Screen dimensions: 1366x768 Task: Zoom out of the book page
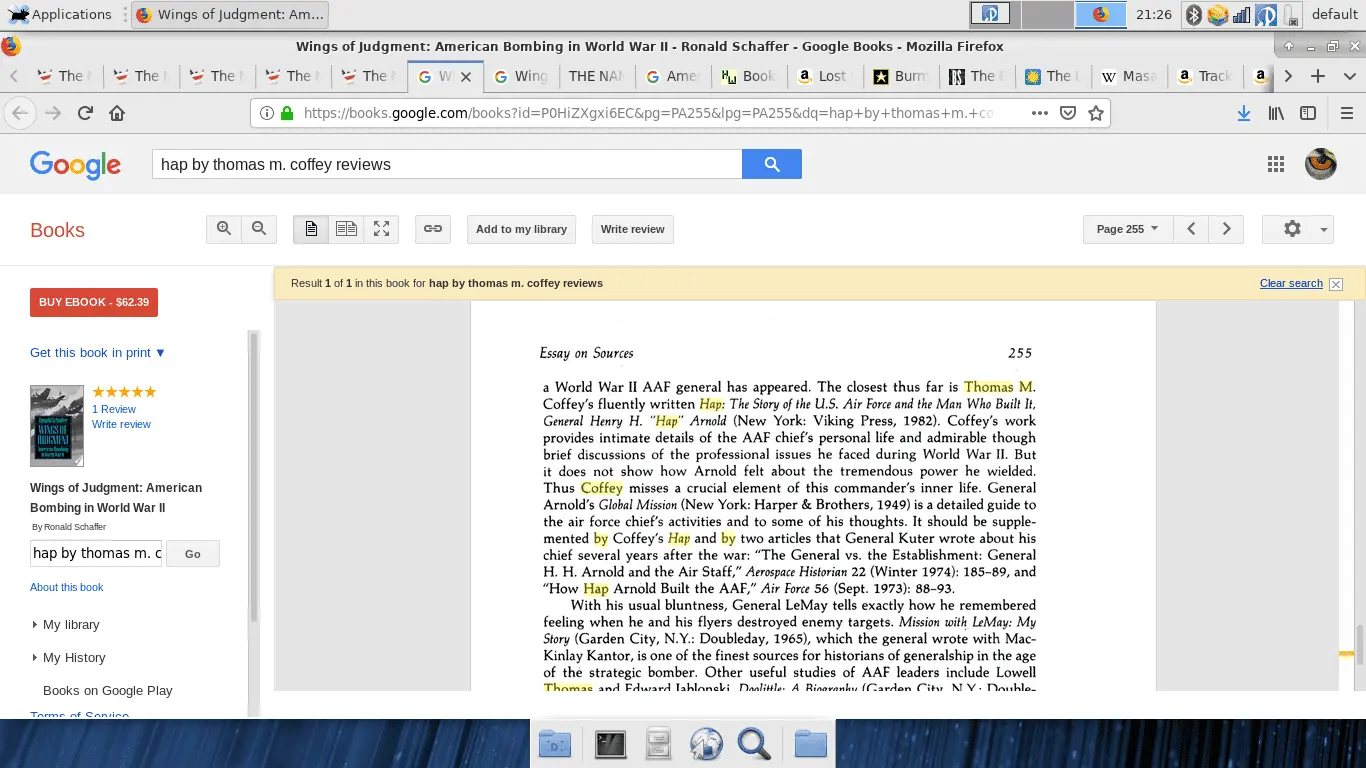[258, 228]
